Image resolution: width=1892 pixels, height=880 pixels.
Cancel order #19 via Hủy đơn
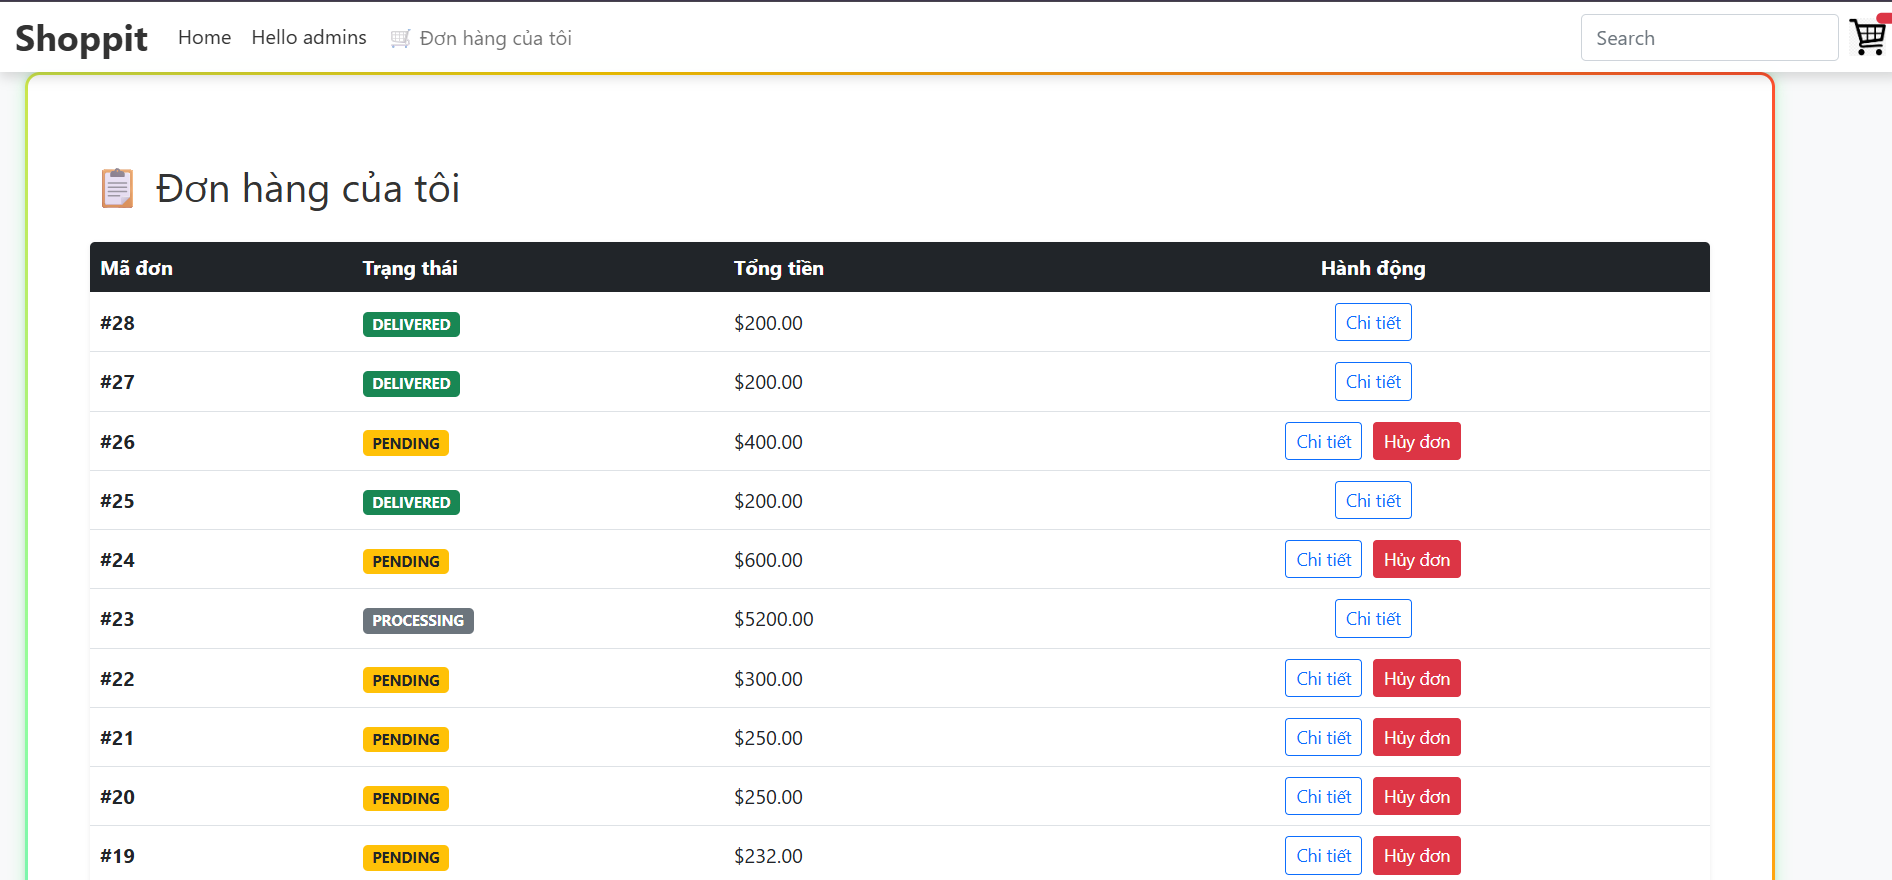coord(1416,856)
